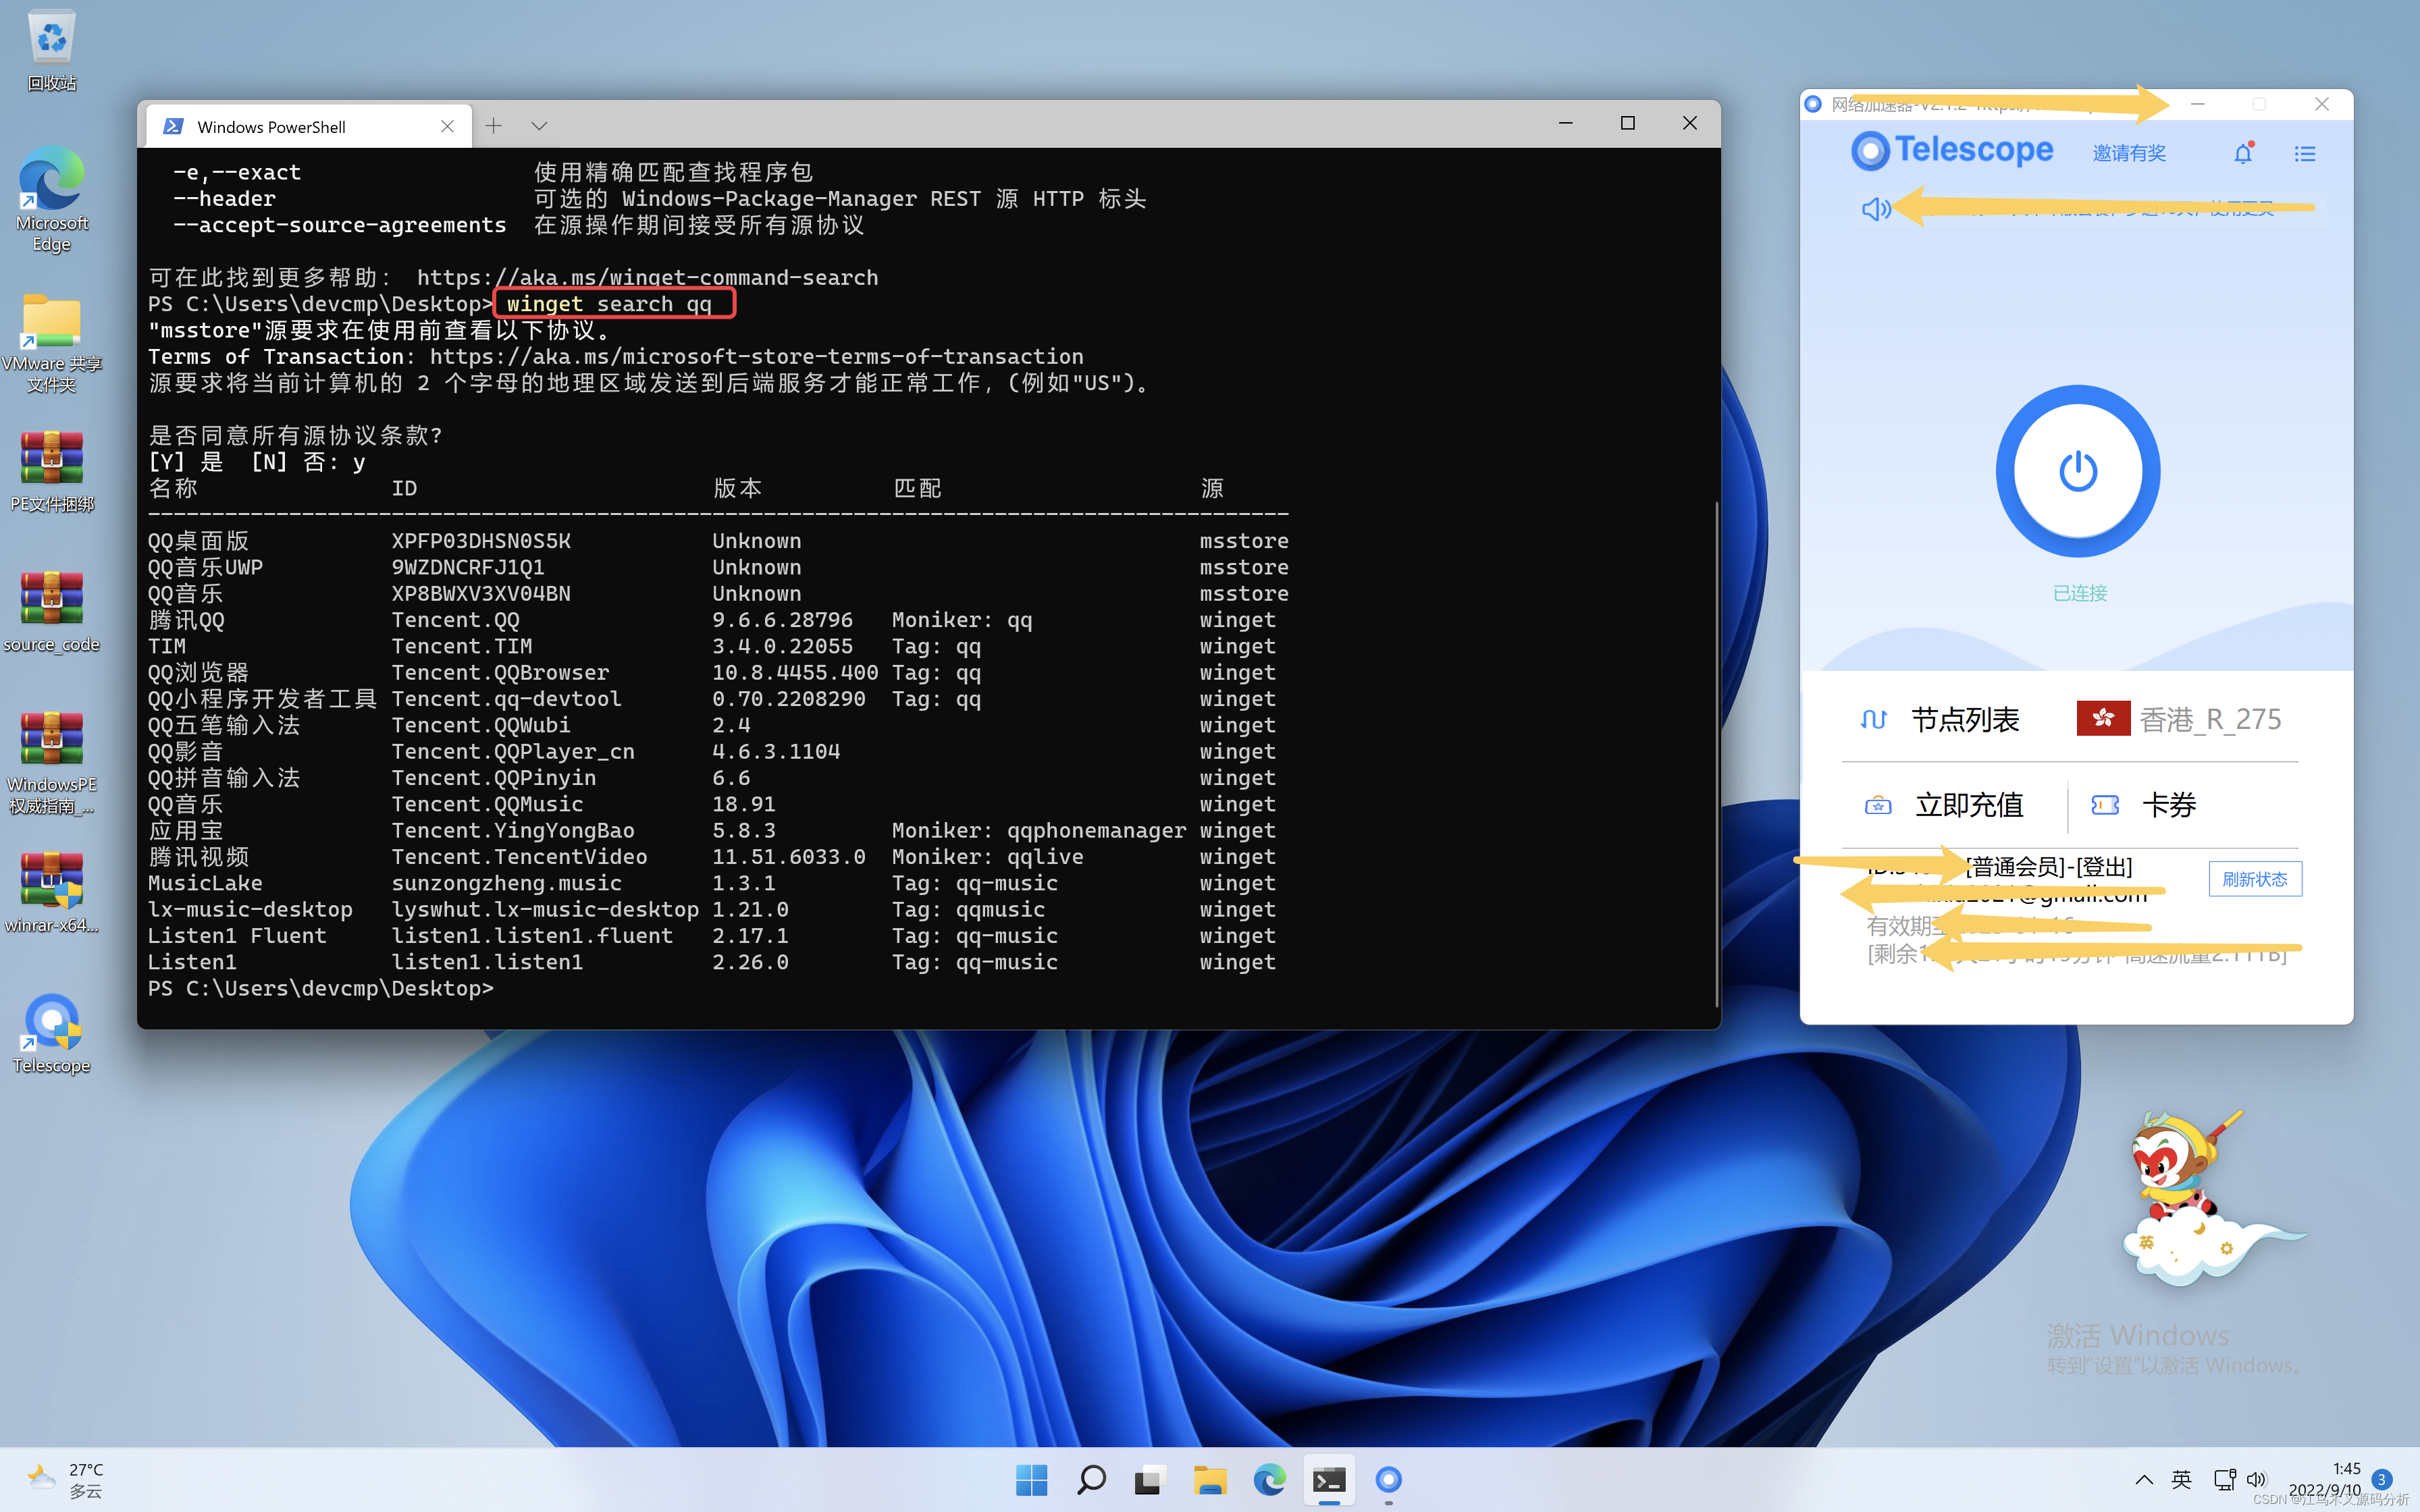
Task: Open the Recycle Bin desktop icon
Action: click(x=52, y=50)
